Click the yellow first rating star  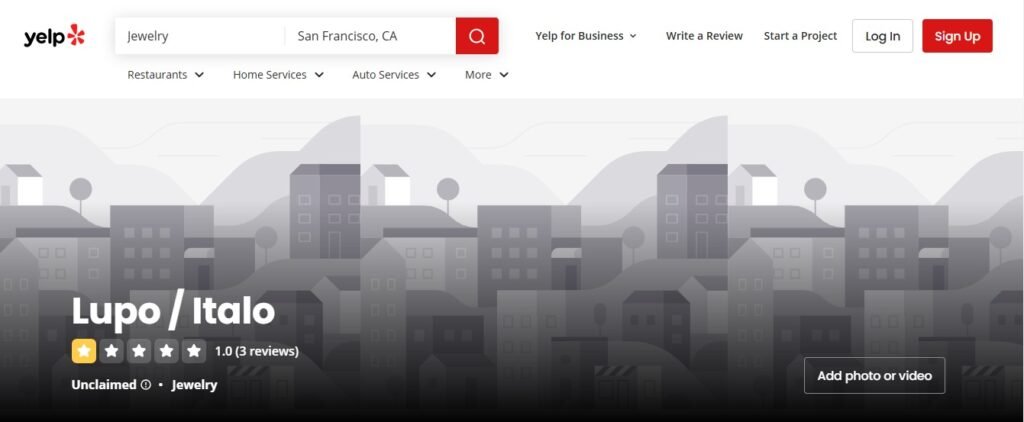click(x=84, y=351)
